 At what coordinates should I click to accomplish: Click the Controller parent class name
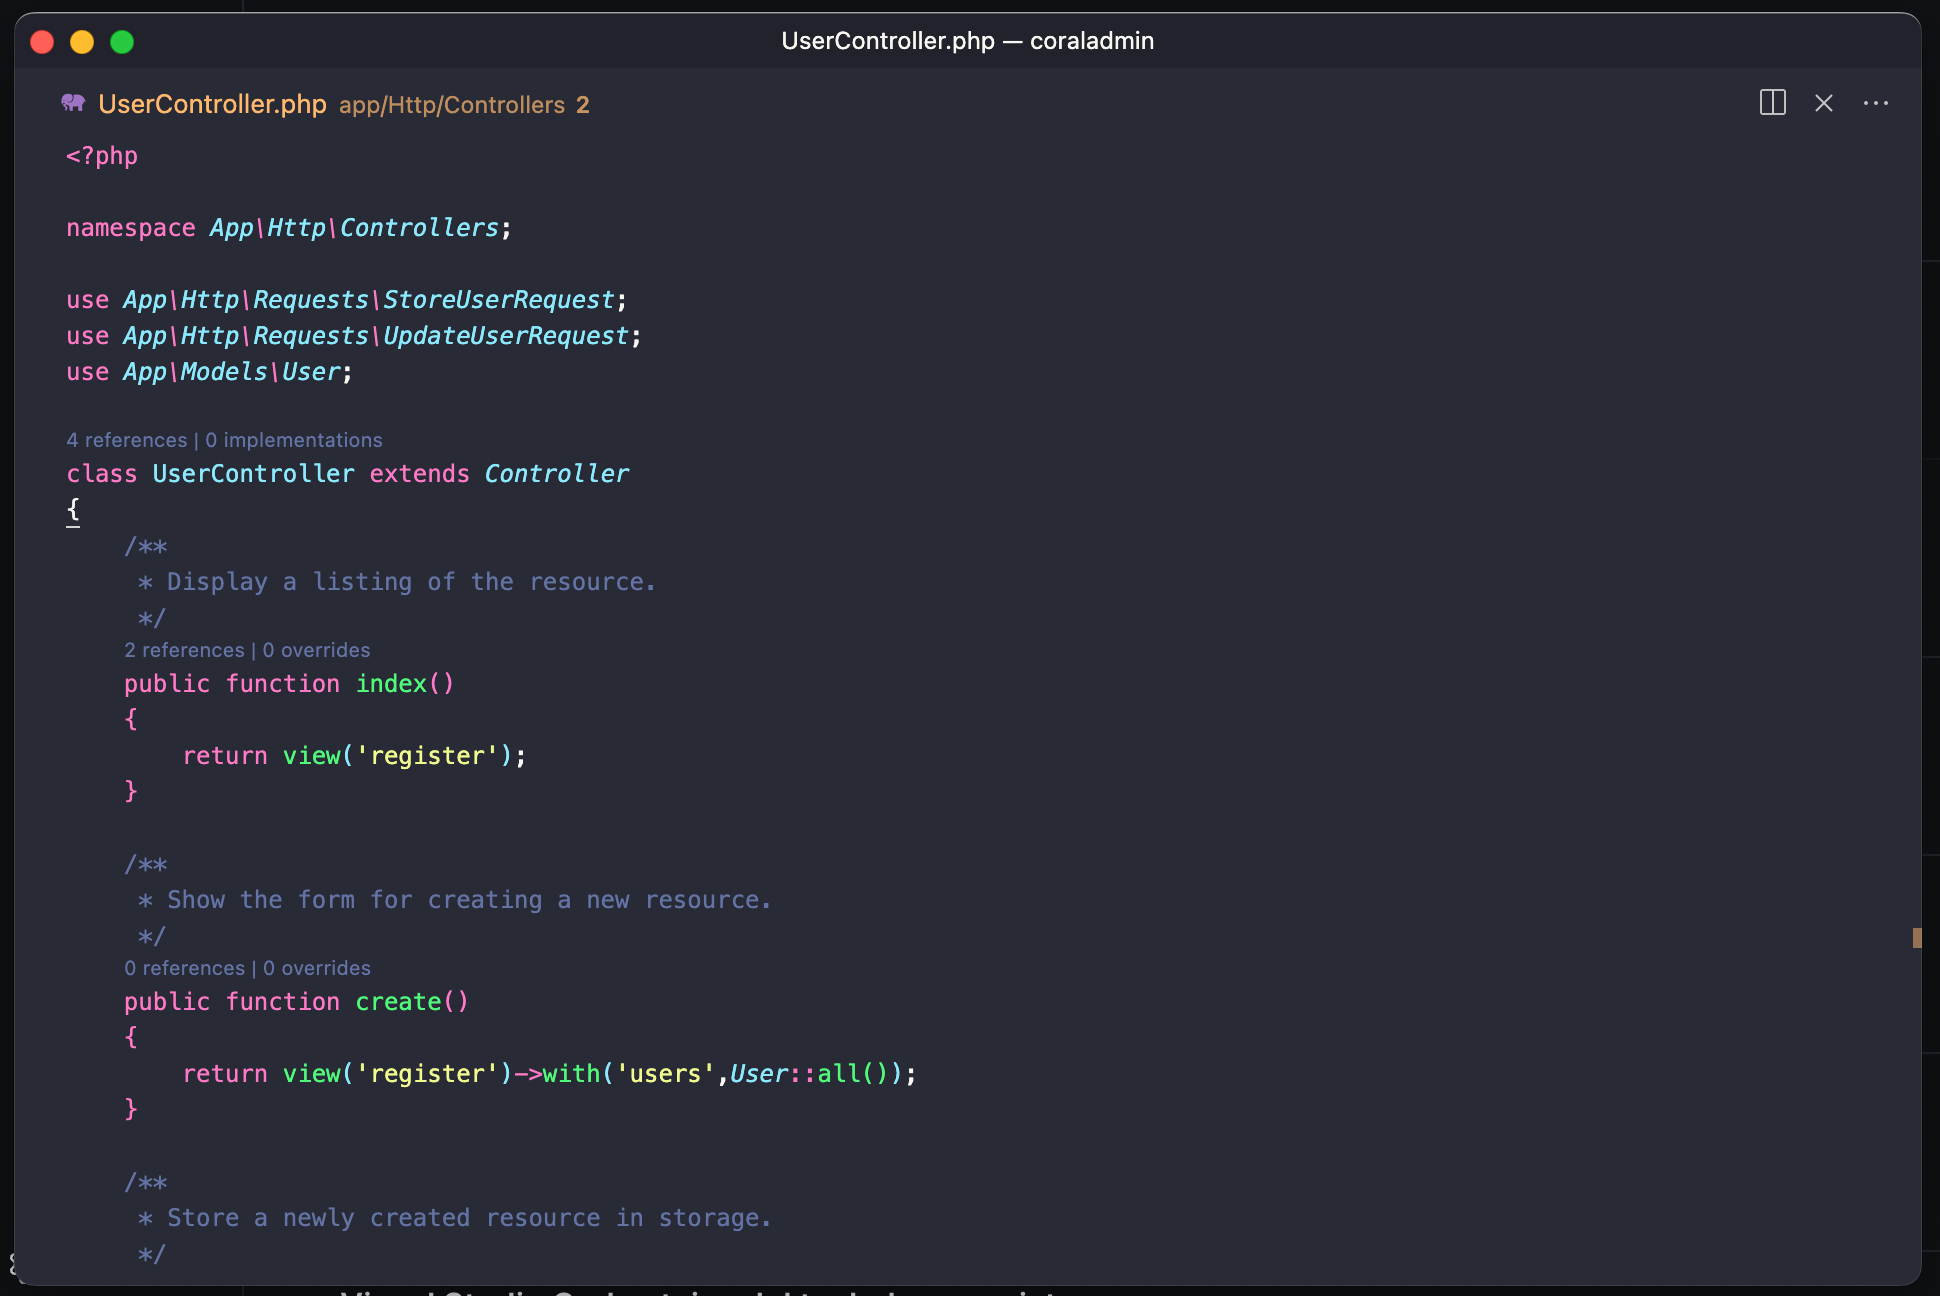coord(556,473)
